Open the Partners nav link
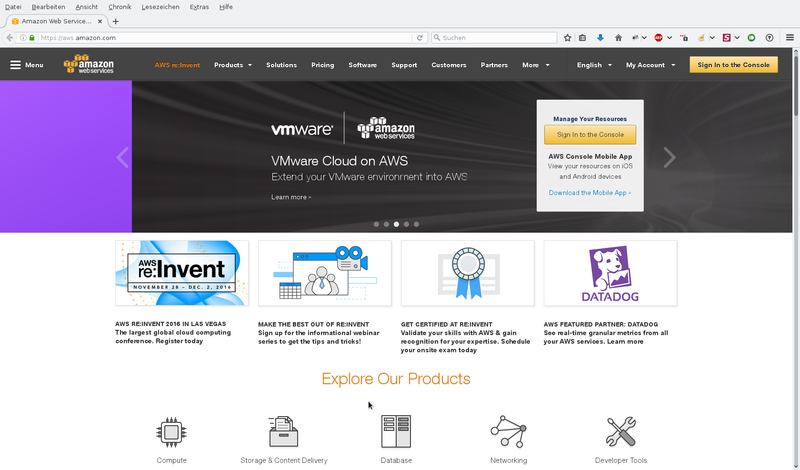The height and width of the screenshot is (470, 800). coord(494,65)
